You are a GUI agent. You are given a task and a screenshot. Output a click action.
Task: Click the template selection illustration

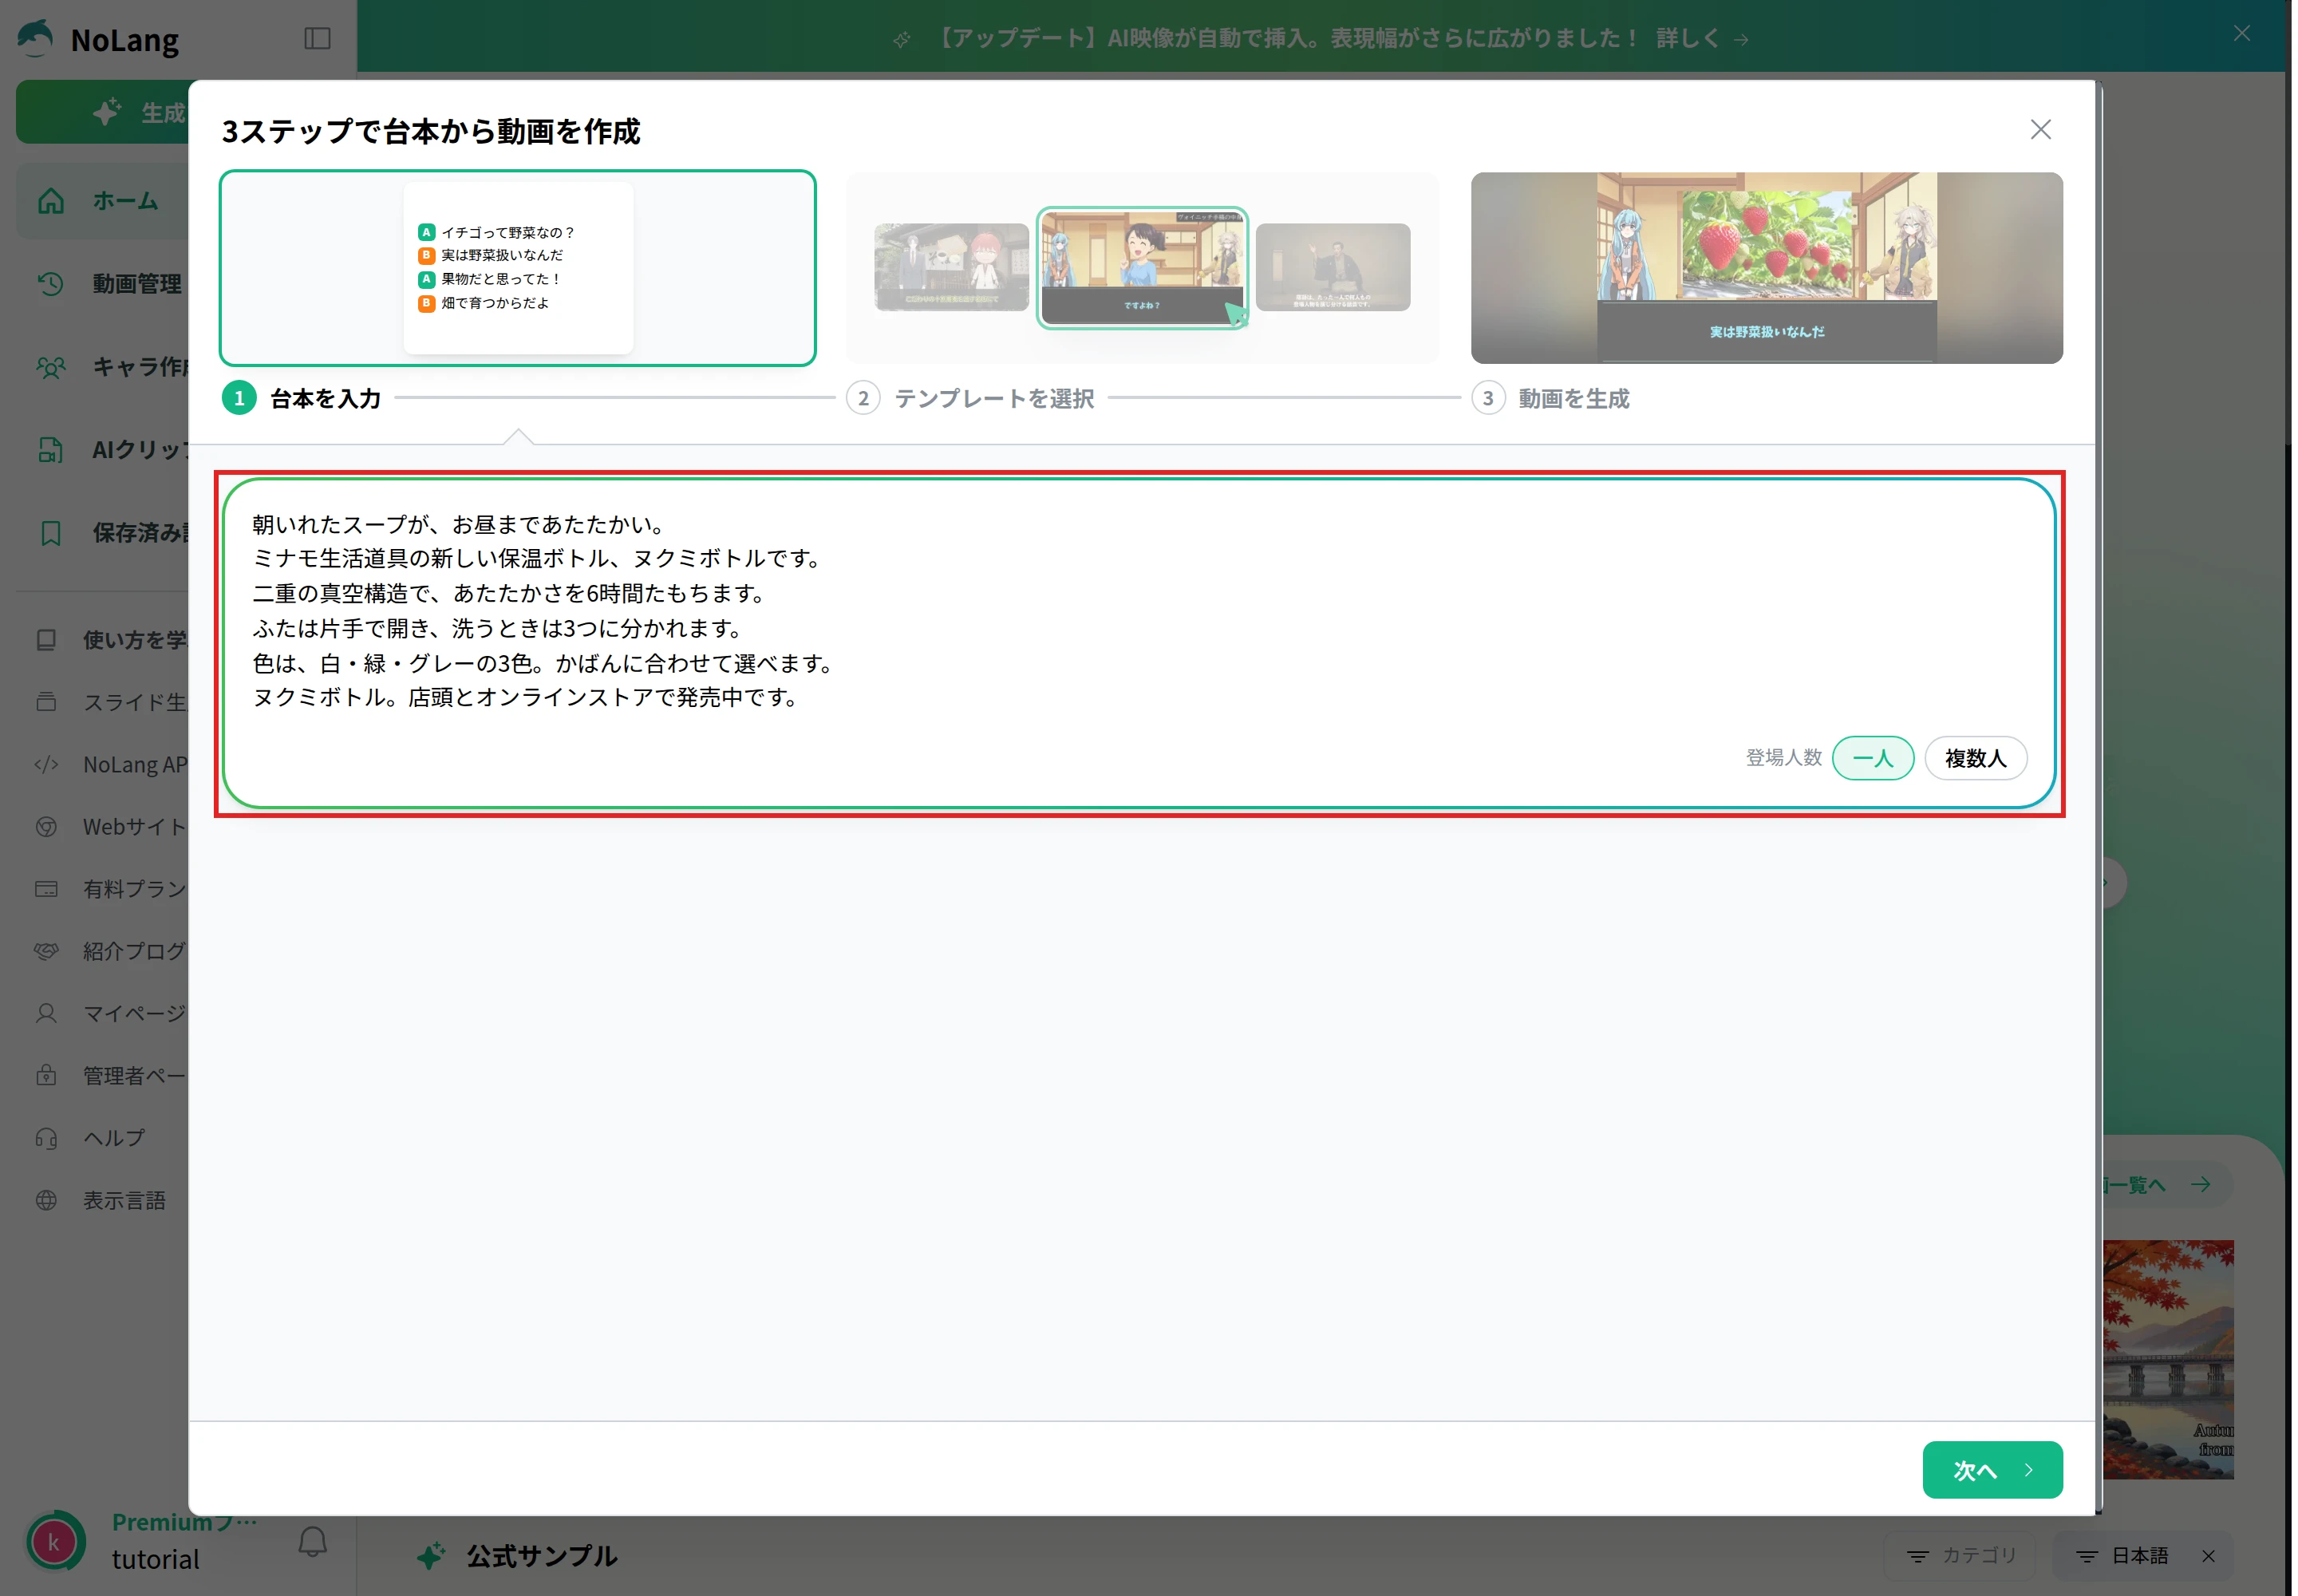click(x=1142, y=268)
